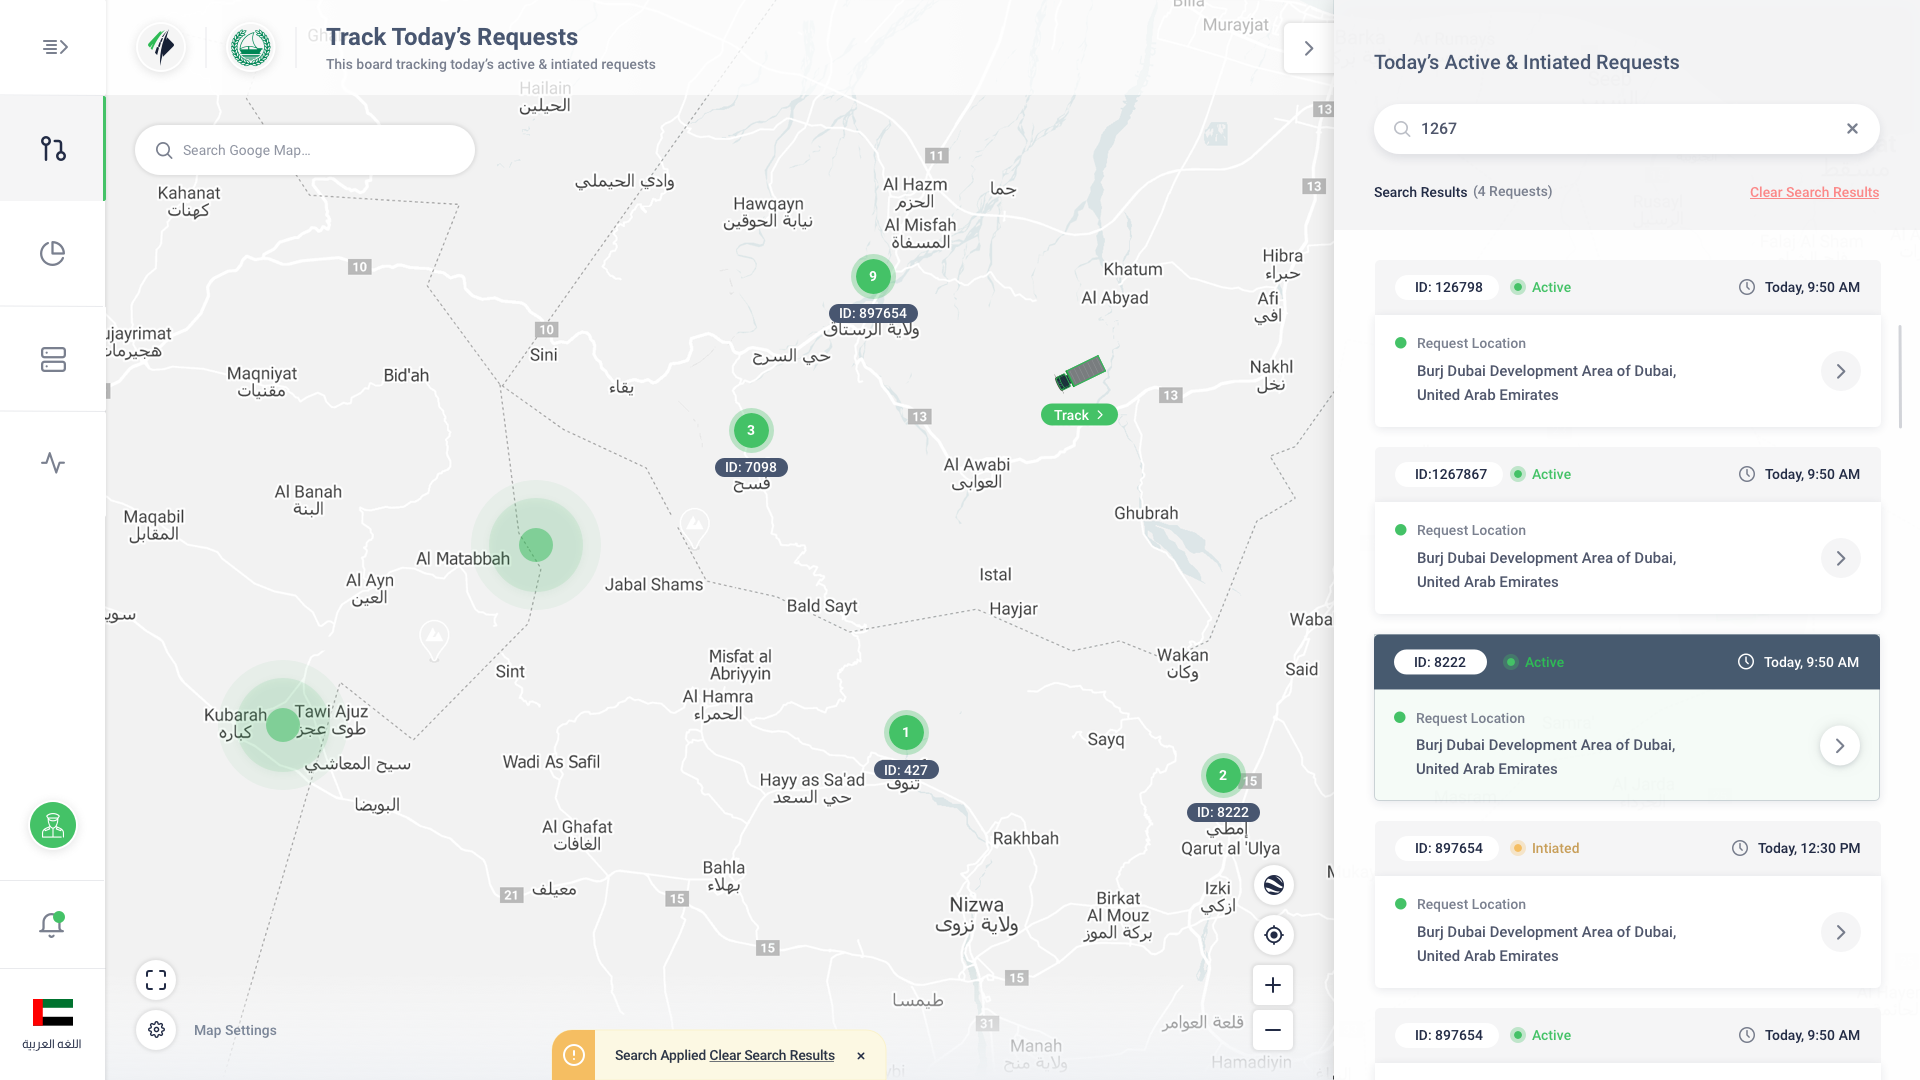Focus the Search Google Map field
Screen dimensions: 1920x1080
[x=305, y=150]
